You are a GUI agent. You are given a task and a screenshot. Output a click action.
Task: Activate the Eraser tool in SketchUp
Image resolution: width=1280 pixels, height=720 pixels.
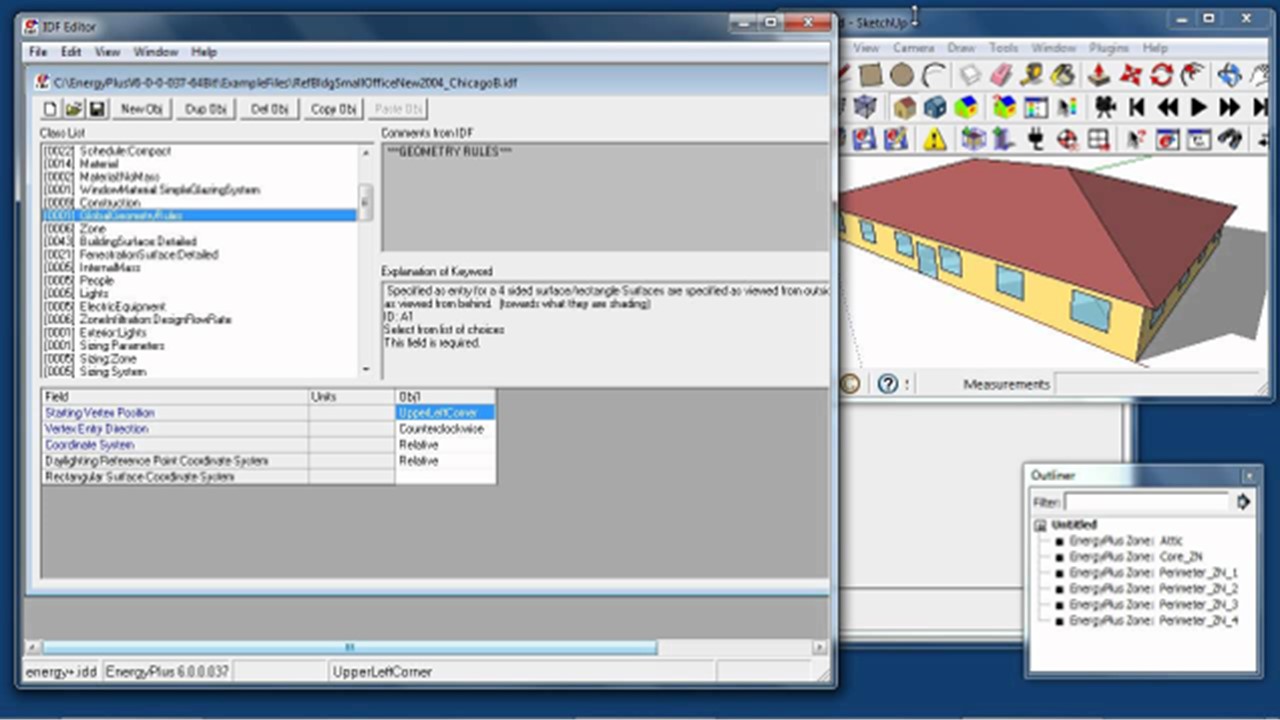pos(998,75)
